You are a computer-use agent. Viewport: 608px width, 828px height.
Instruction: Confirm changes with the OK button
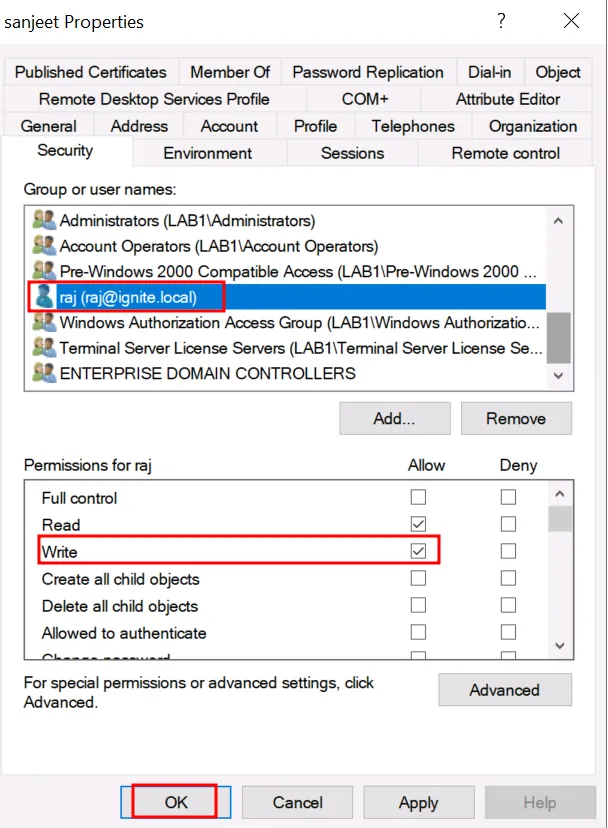pos(176,802)
